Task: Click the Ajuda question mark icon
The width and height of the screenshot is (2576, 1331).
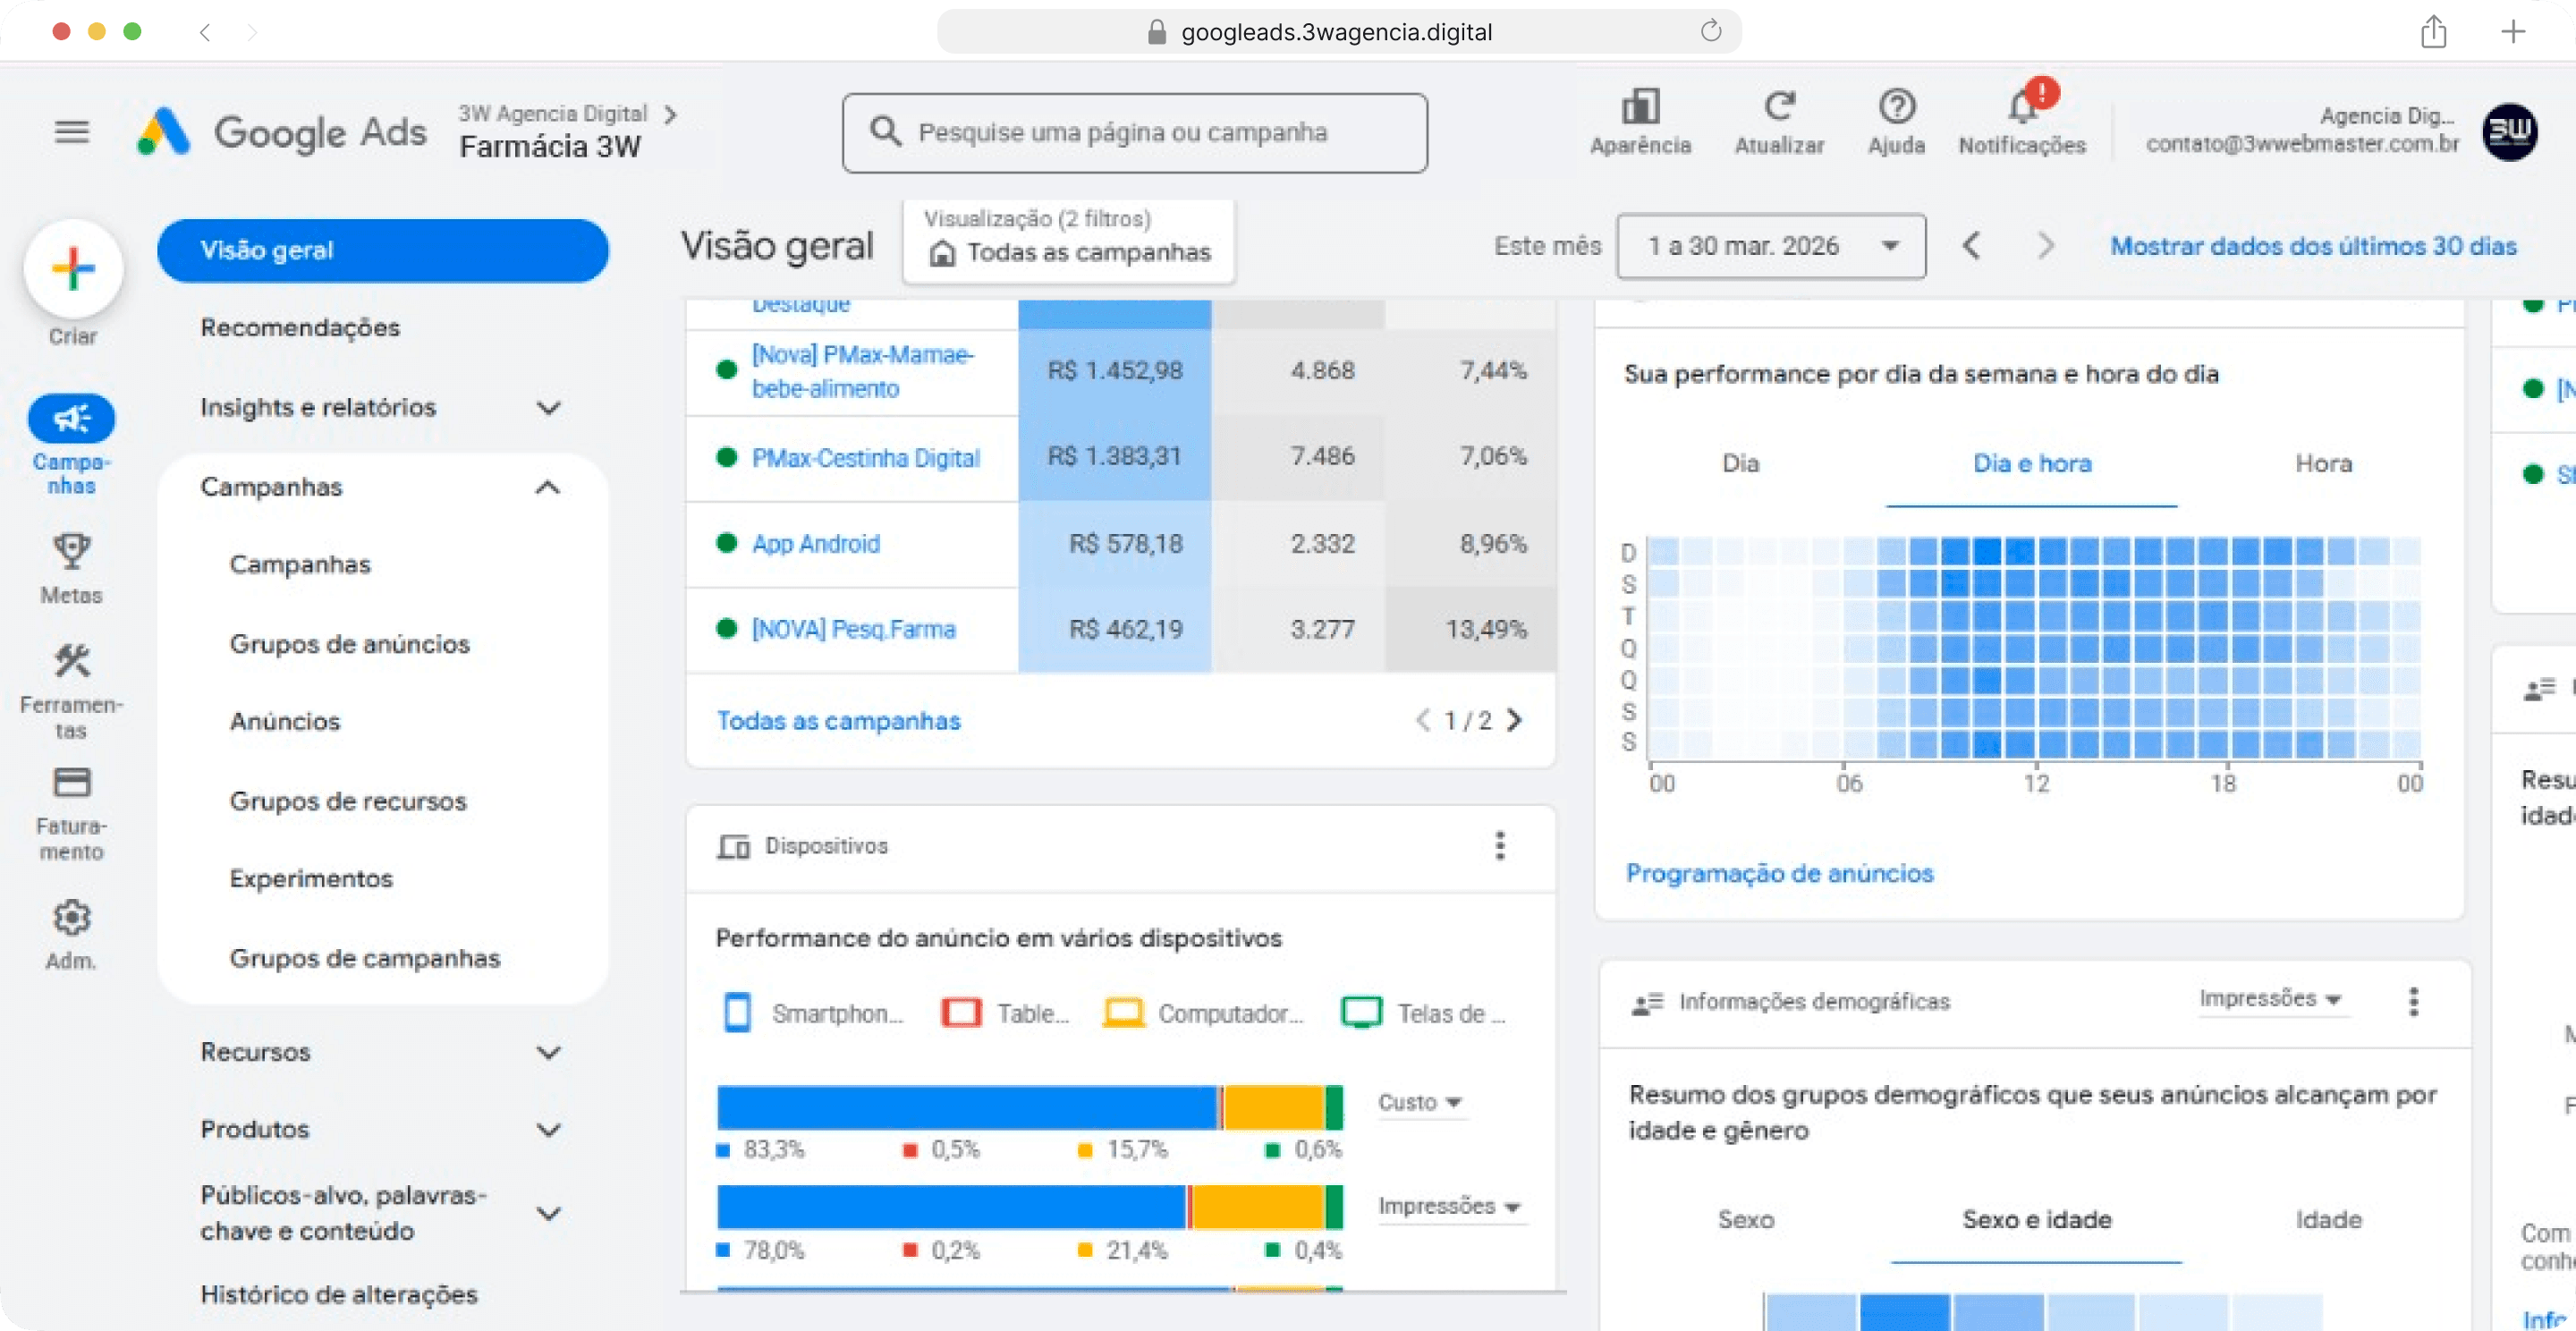Action: [1896, 107]
